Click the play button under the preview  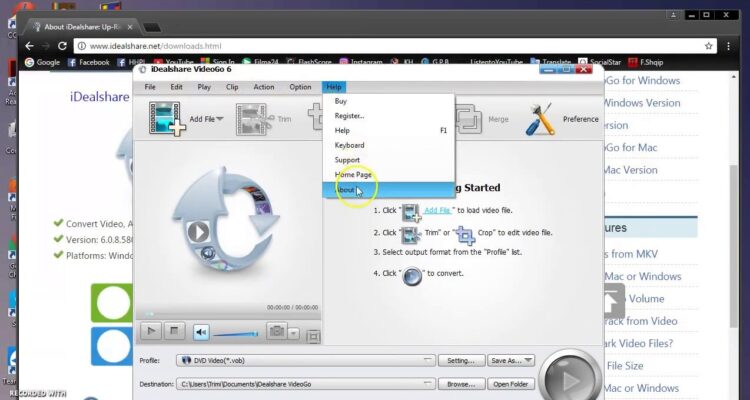point(151,331)
